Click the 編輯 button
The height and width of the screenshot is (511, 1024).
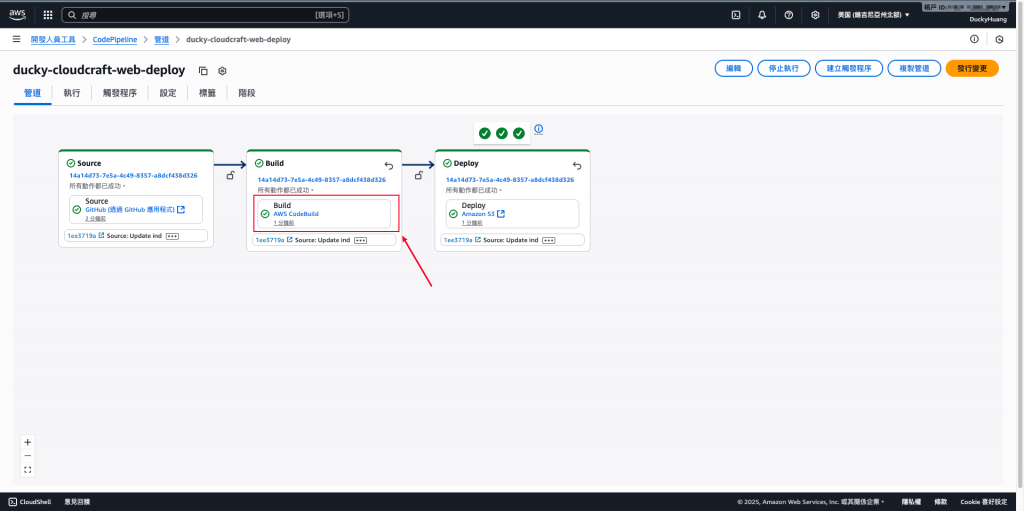734,68
